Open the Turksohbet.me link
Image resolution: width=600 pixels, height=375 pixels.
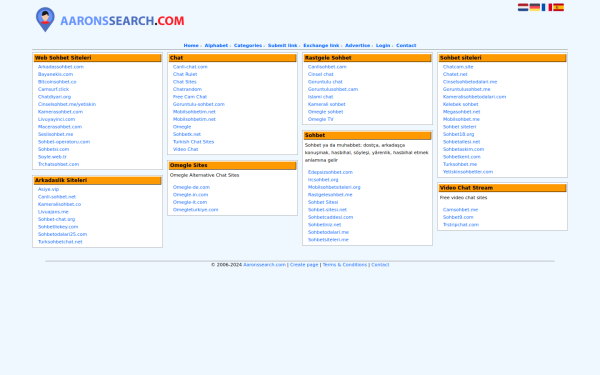pos(460,164)
